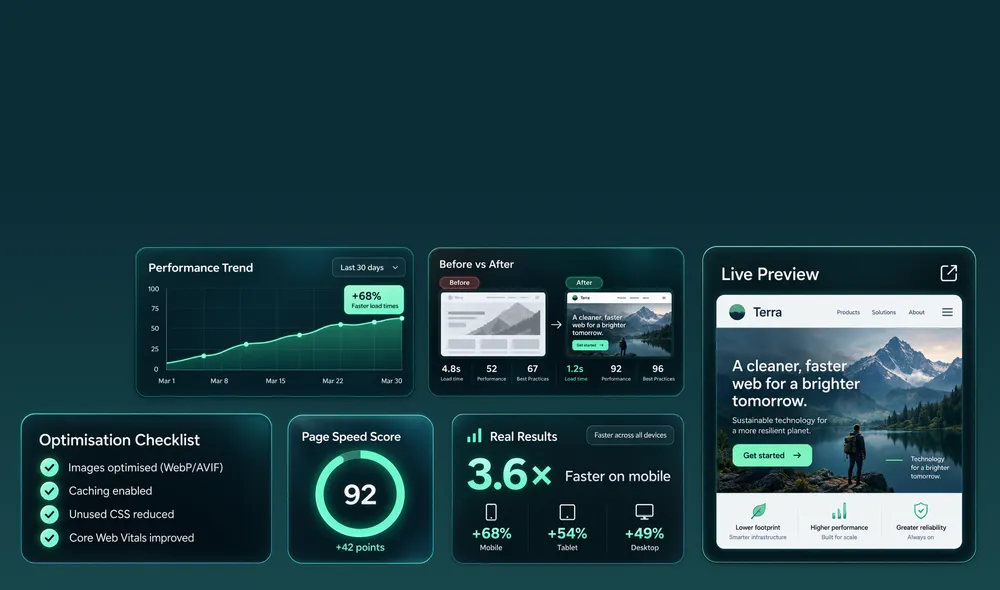Click the 1.2s load time value
The height and width of the screenshot is (590, 1000).
(x=575, y=369)
